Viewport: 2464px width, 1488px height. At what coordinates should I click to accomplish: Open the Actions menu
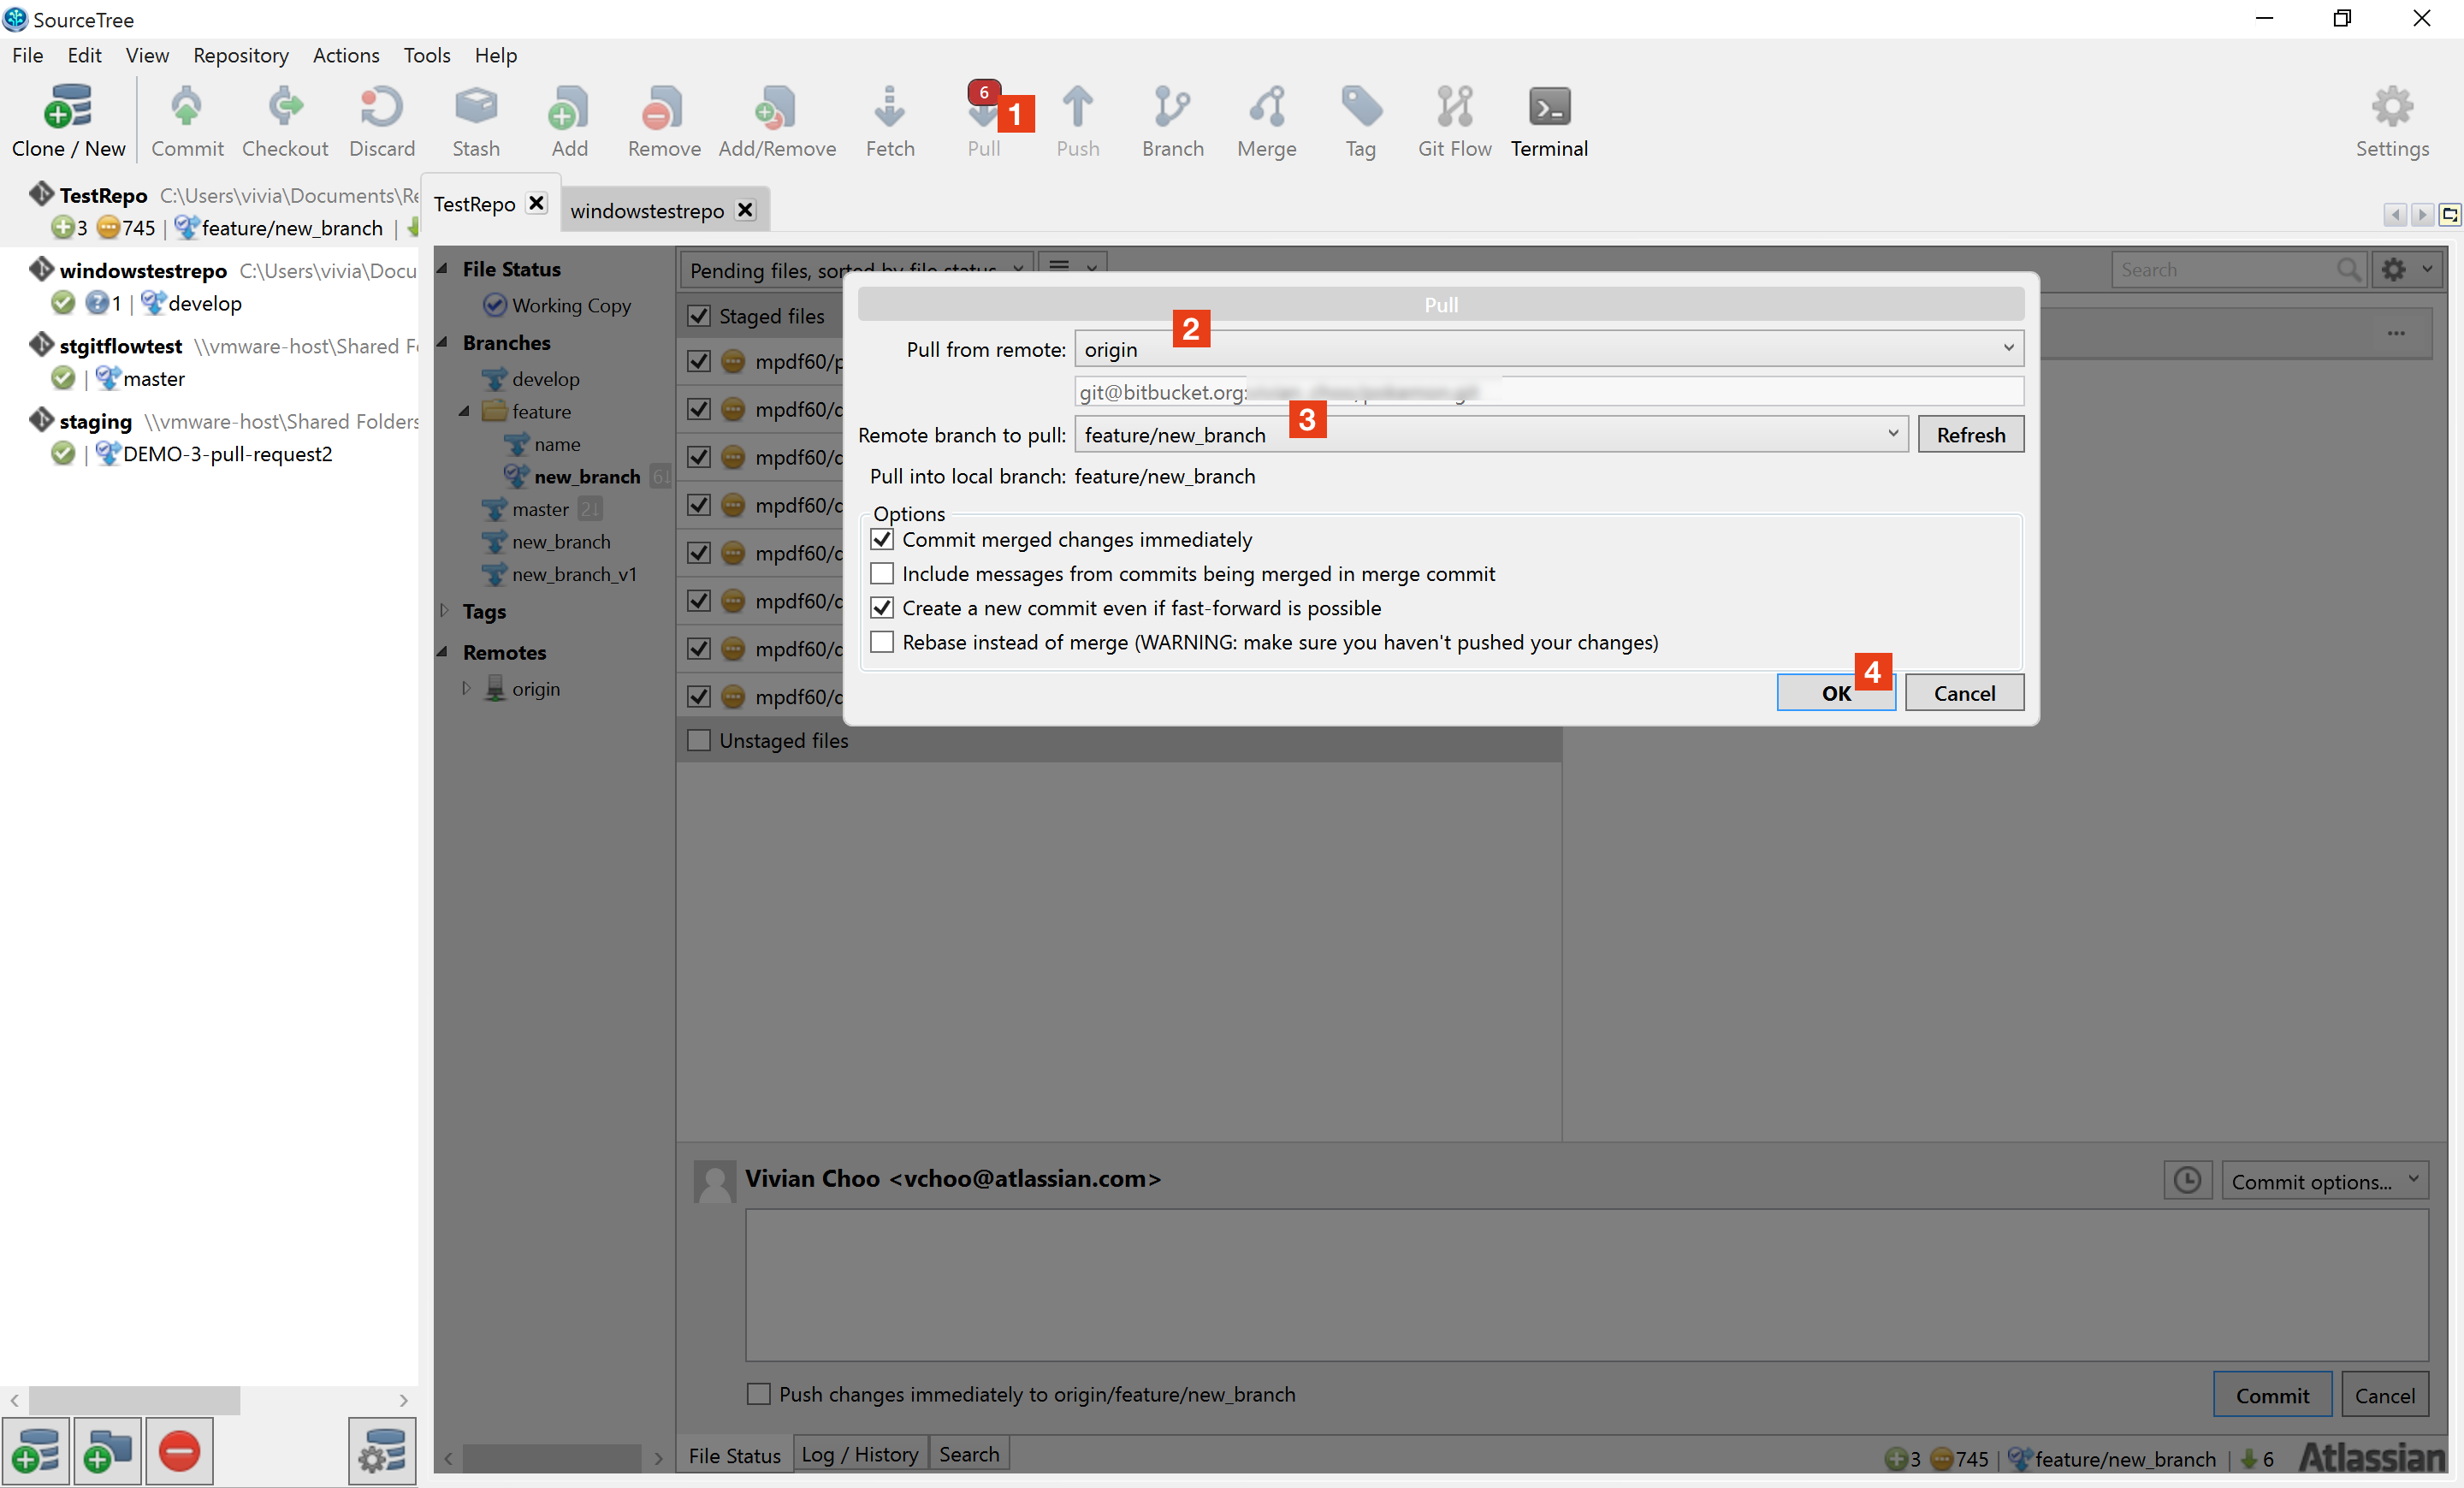pos(346,55)
